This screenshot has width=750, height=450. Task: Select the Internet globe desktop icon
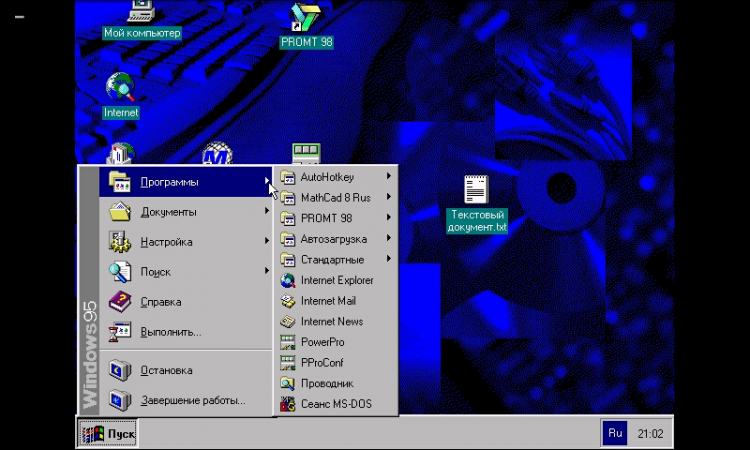[x=120, y=87]
